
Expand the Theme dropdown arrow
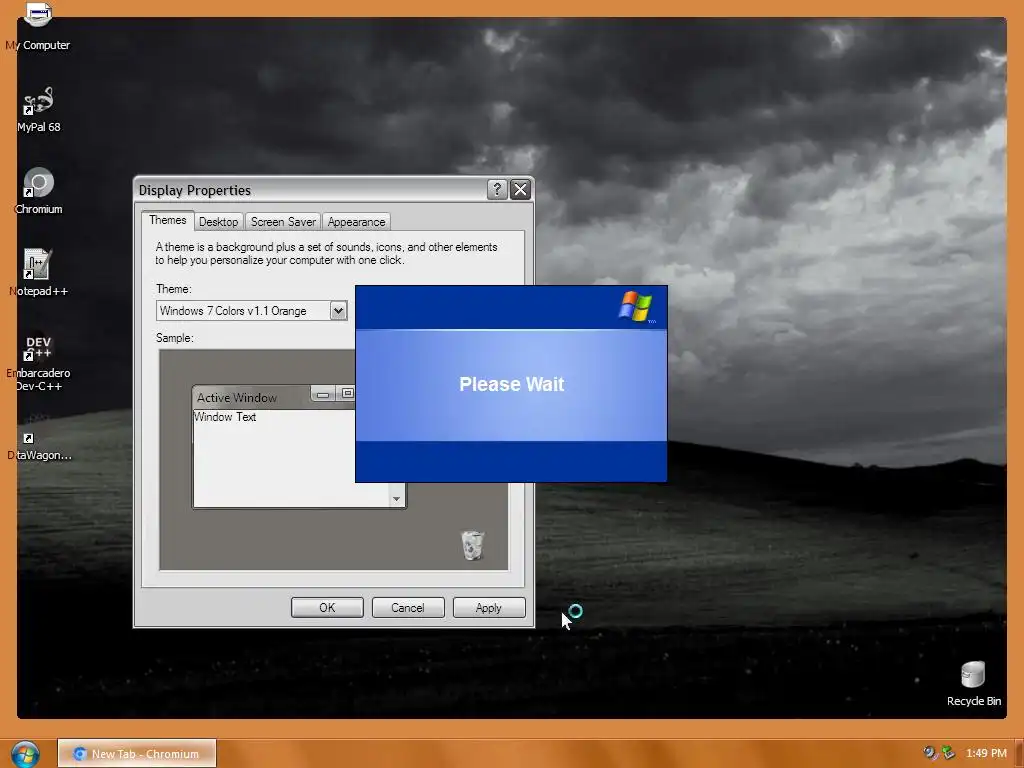click(x=338, y=311)
